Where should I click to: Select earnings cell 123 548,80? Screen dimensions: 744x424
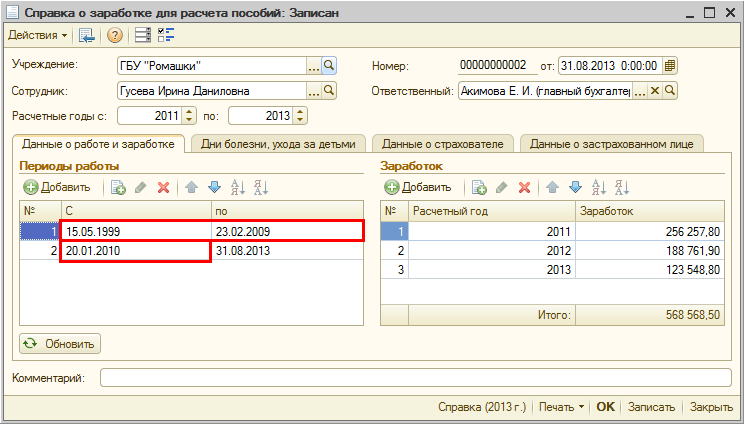[x=650, y=269]
